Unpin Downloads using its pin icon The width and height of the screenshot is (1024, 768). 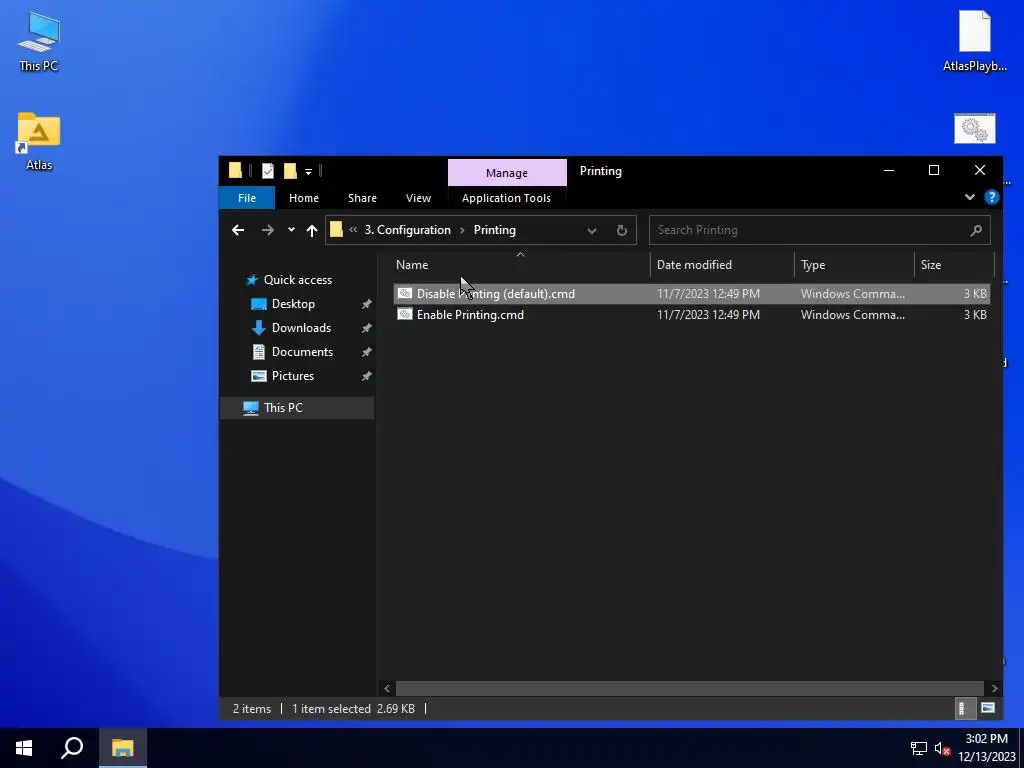366,328
